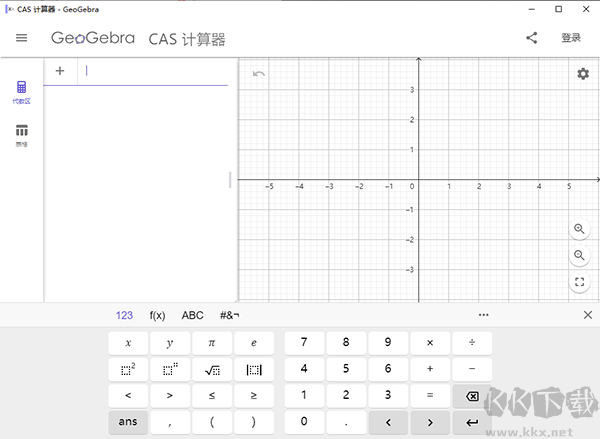This screenshot has height=439, width=600.
Task: Open the #&¬ symbols keyboard tab
Action: click(x=230, y=315)
